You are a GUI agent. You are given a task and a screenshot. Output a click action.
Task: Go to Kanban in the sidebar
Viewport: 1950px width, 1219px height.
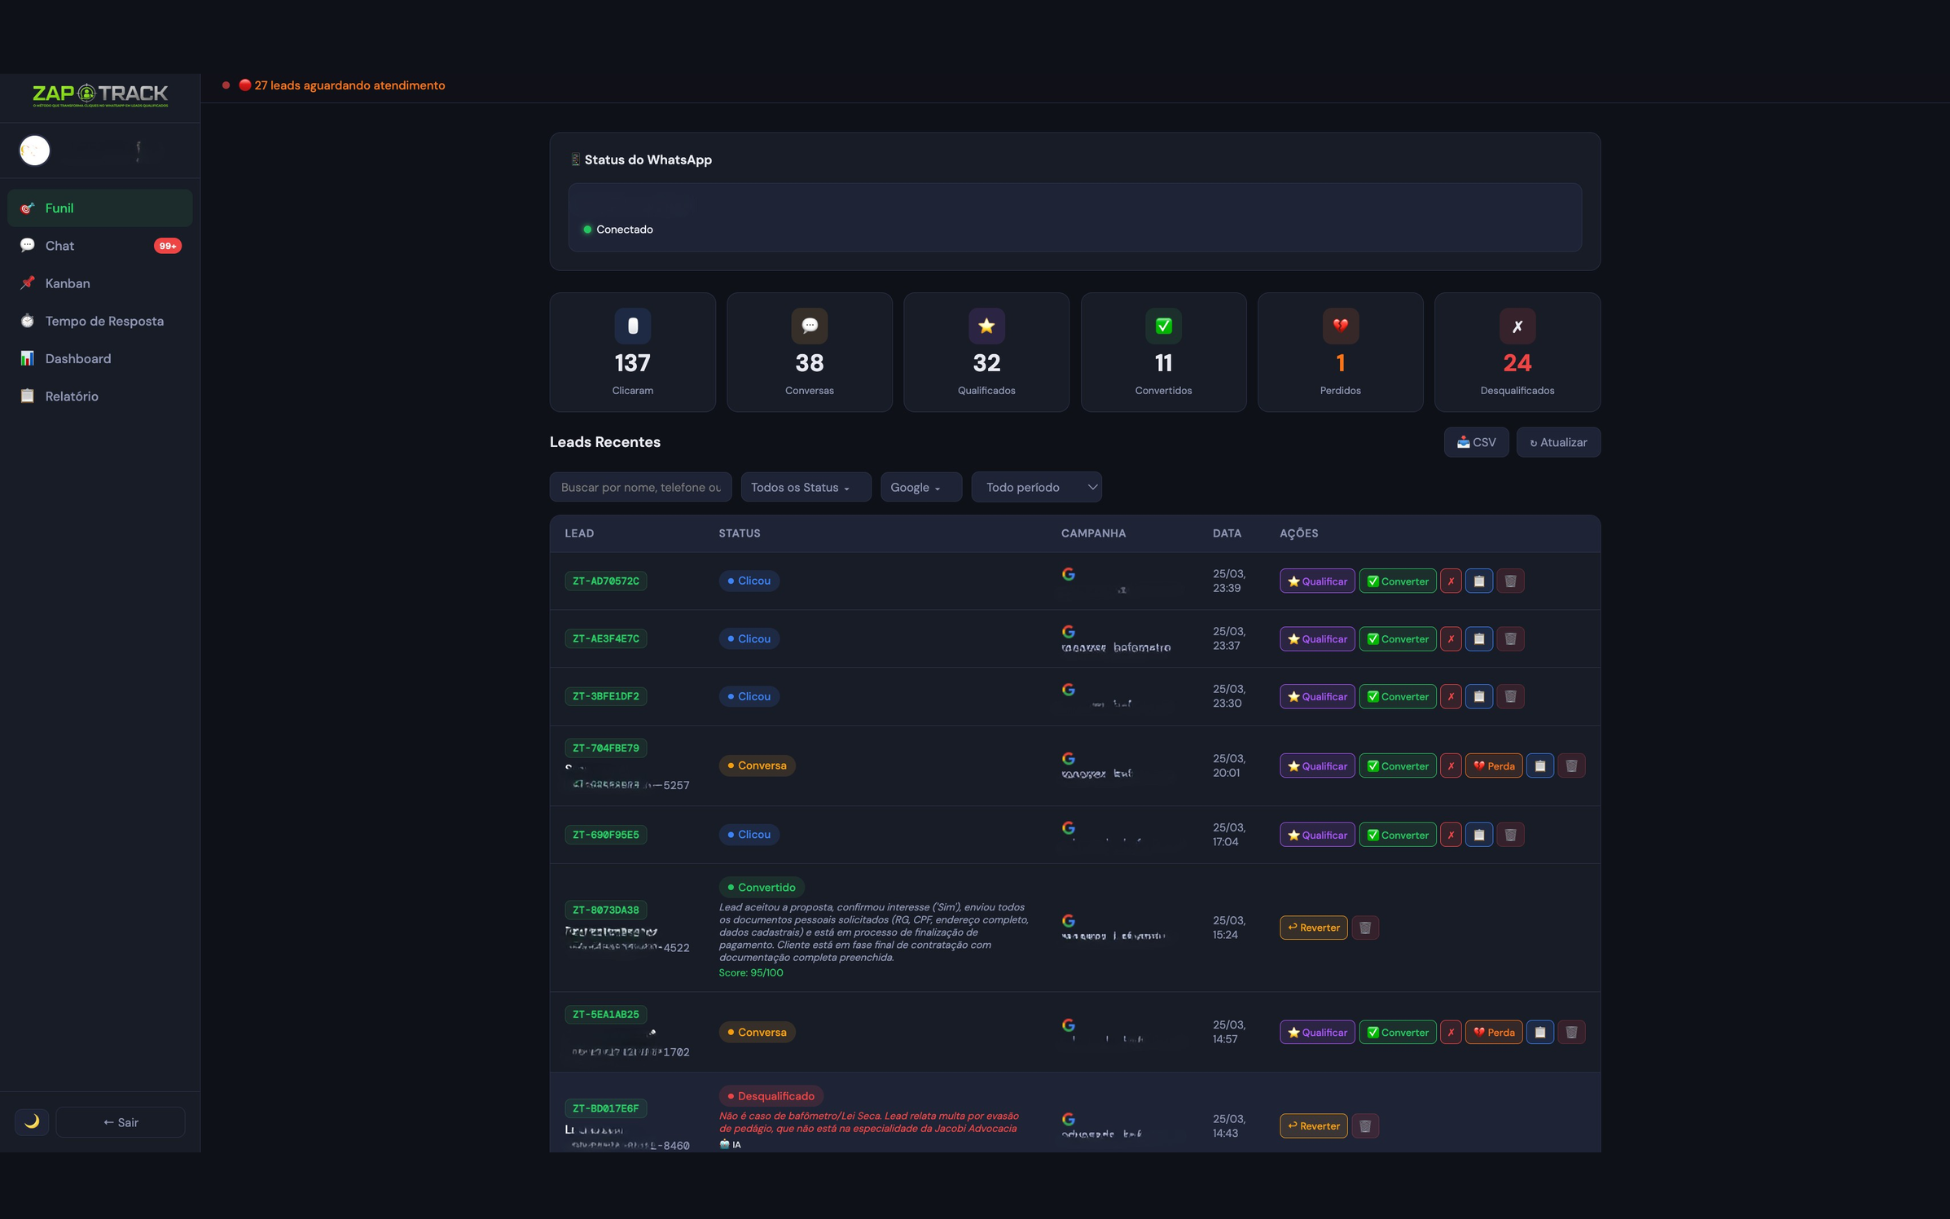point(67,284)
